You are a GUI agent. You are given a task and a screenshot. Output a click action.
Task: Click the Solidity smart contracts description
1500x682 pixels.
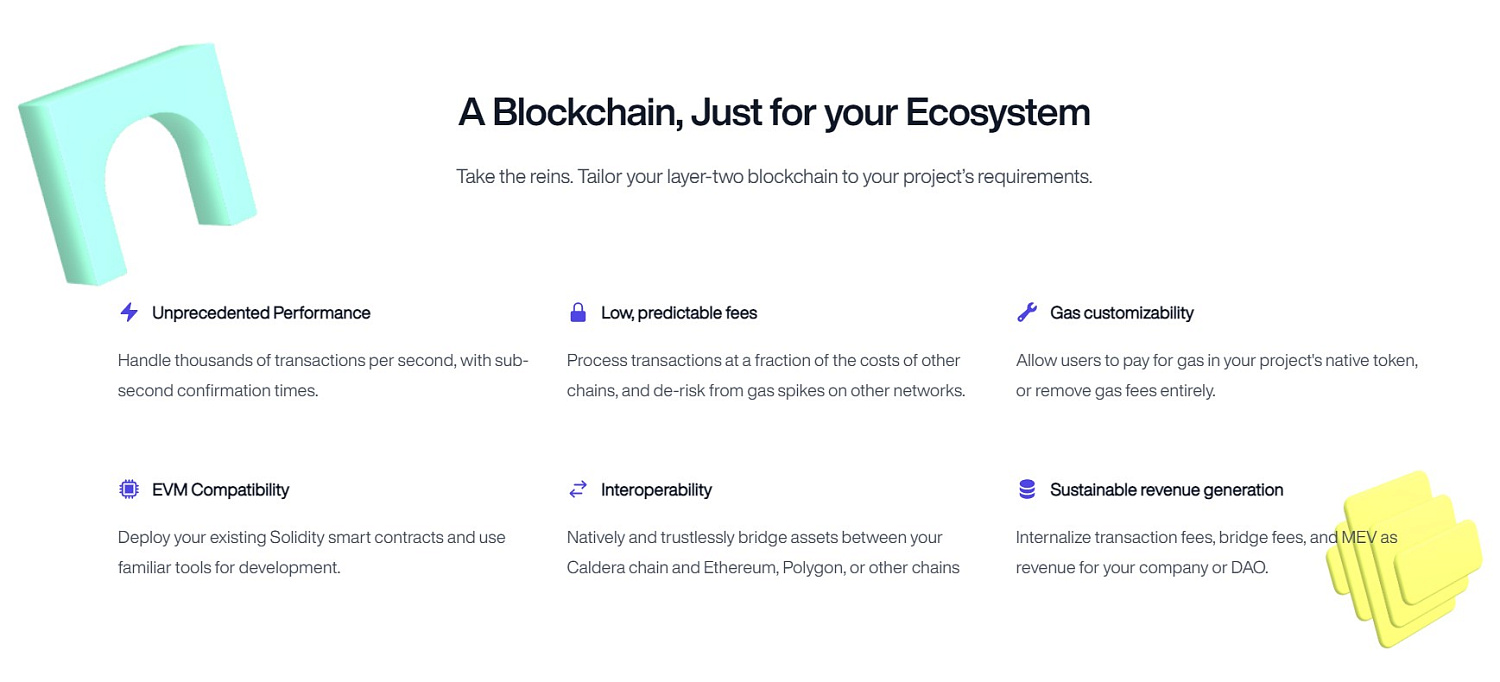312,552
